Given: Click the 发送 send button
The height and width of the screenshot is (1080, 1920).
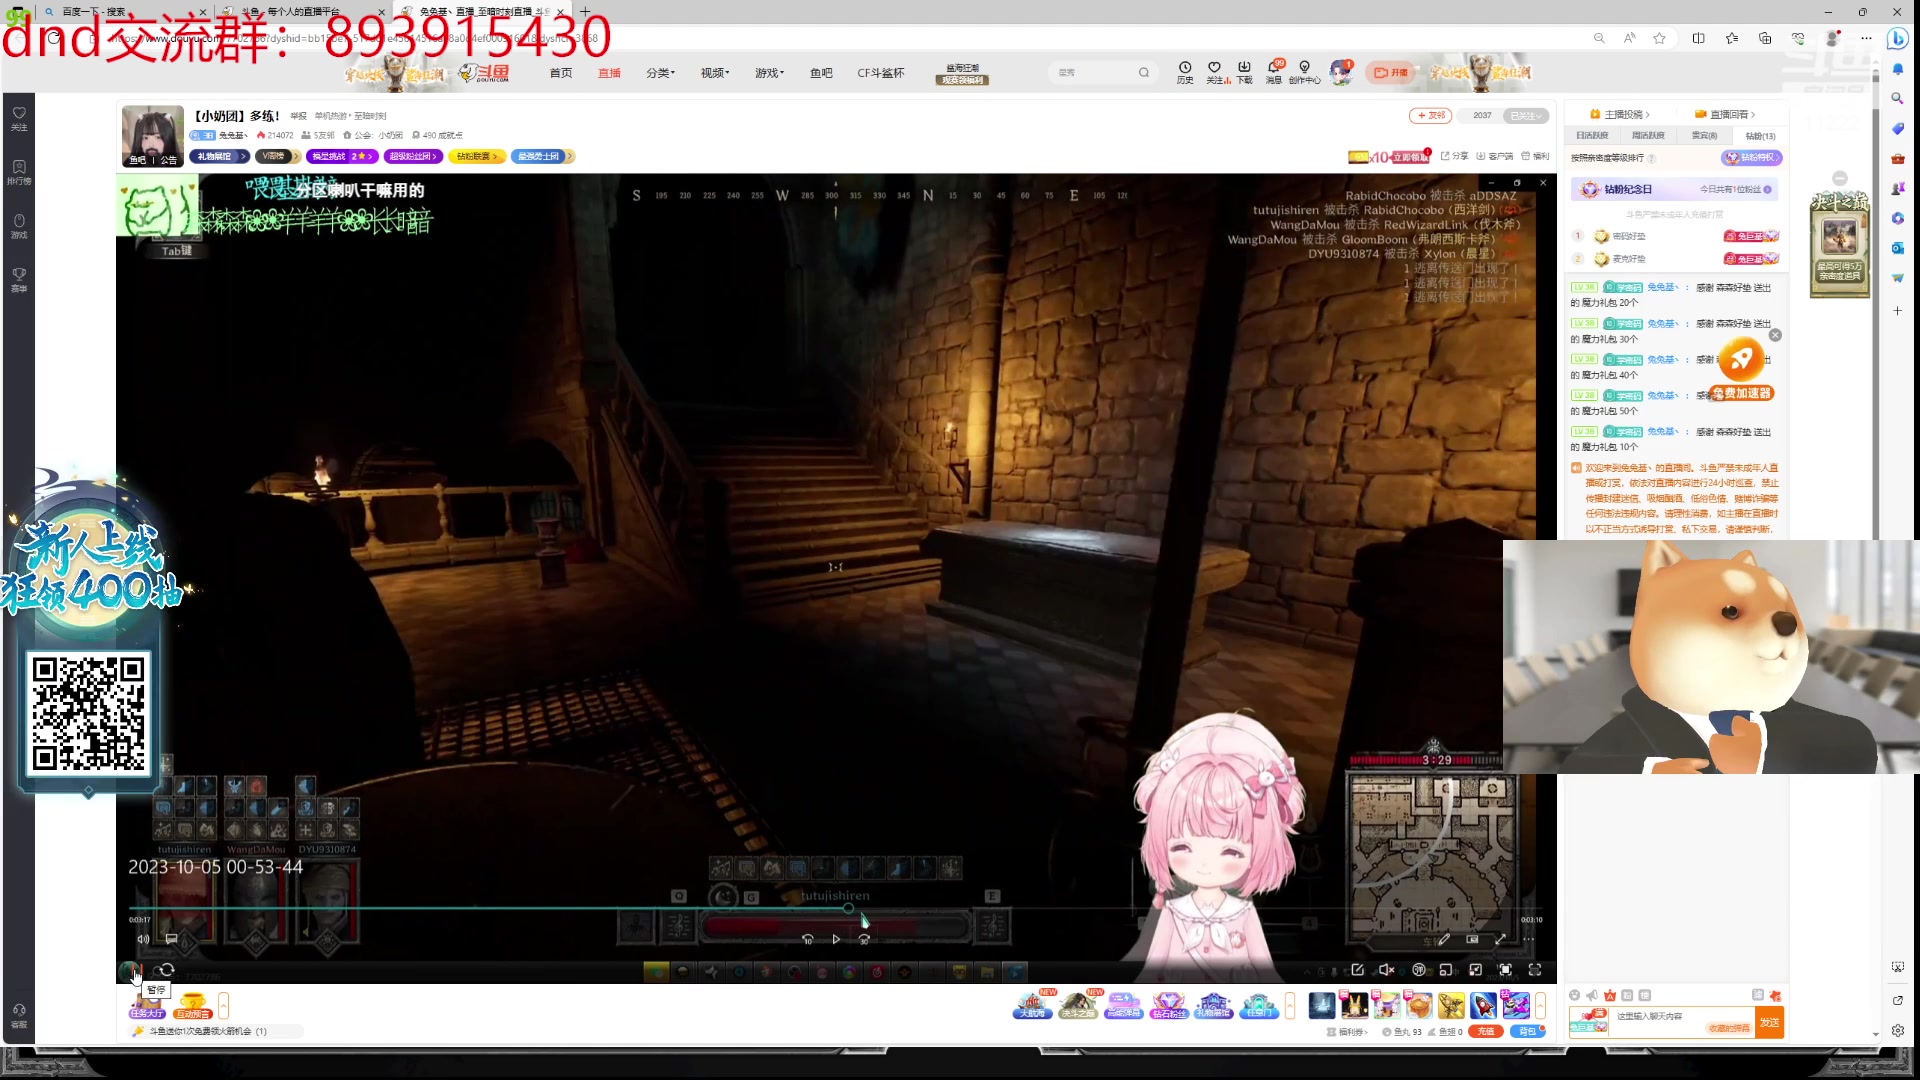Looking at the screenshot, I should (x=1770, y=1022).
